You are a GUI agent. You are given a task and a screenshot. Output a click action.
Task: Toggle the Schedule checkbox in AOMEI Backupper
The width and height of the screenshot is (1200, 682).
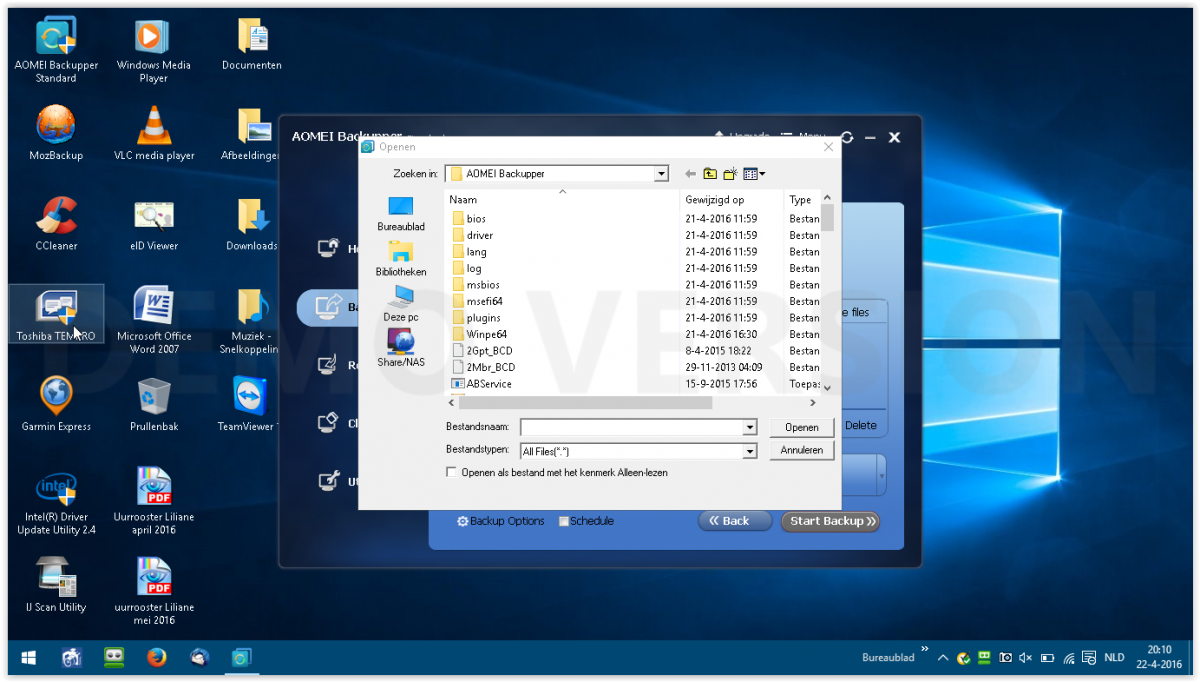point(564,521)
